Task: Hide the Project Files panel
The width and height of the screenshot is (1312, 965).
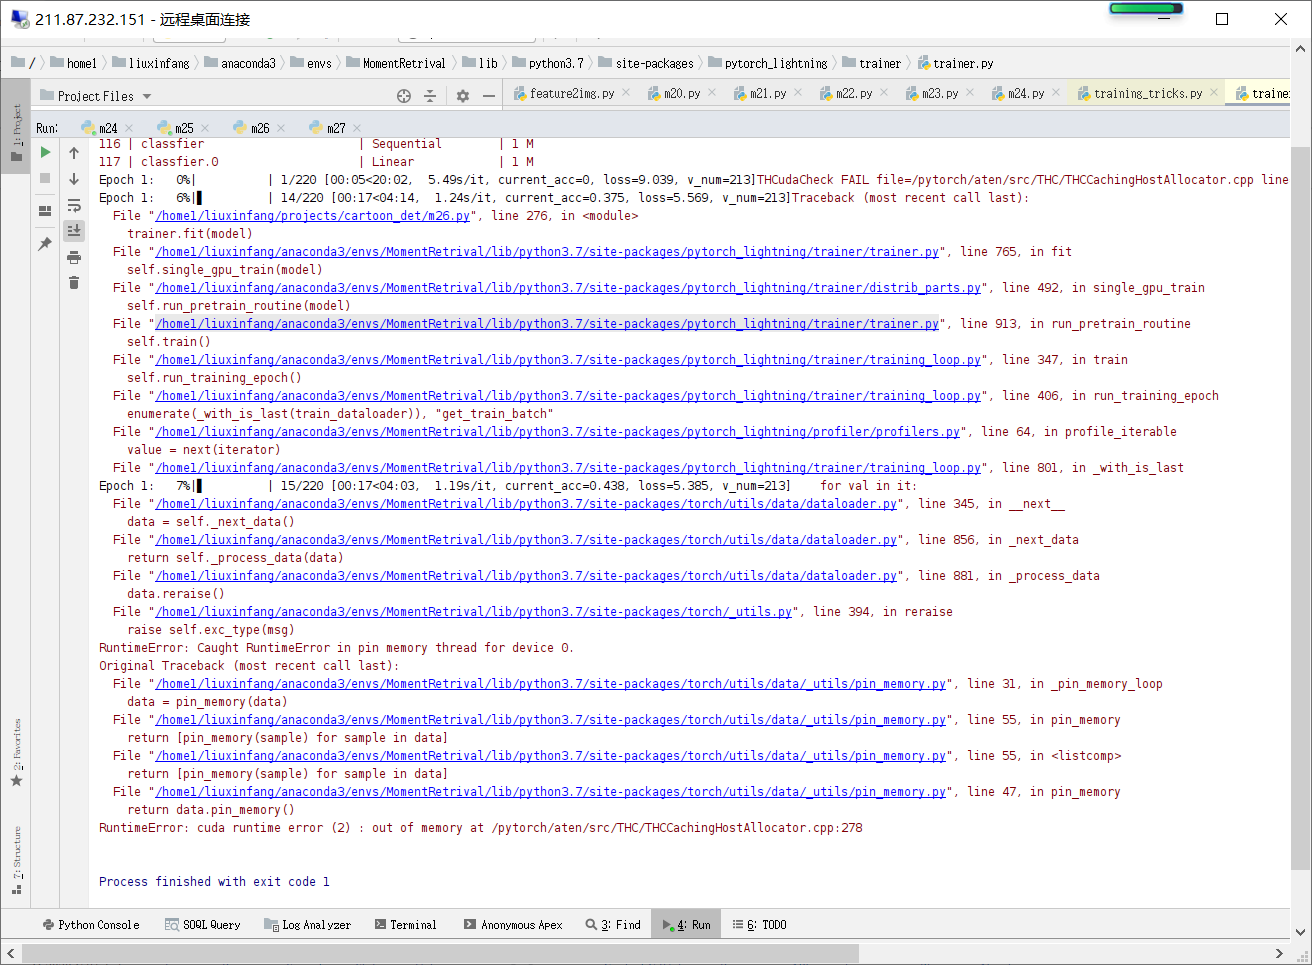Action: (x=489, y=96)
